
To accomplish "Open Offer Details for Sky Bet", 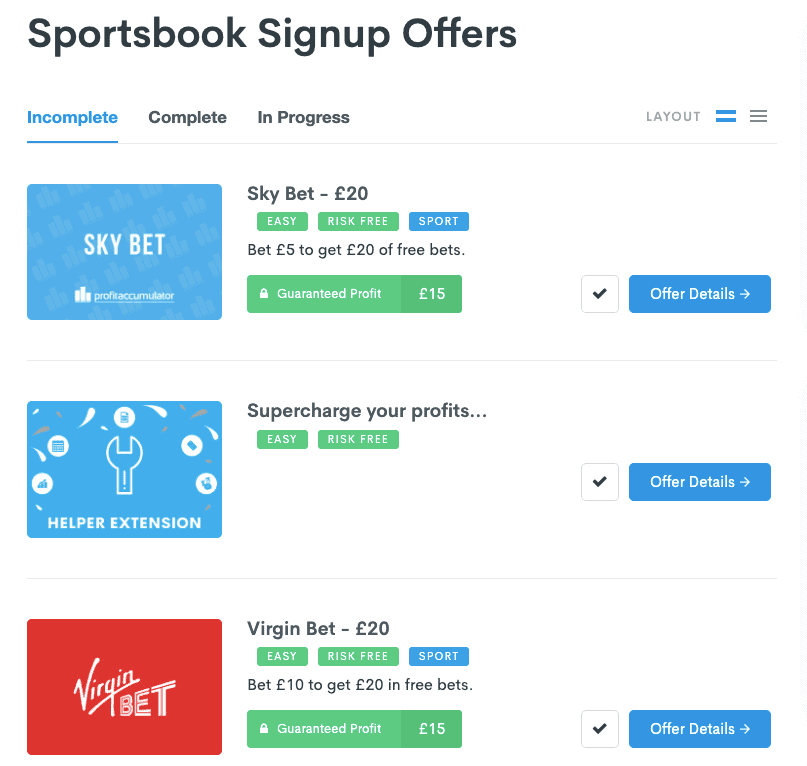I will coord(700,294).
